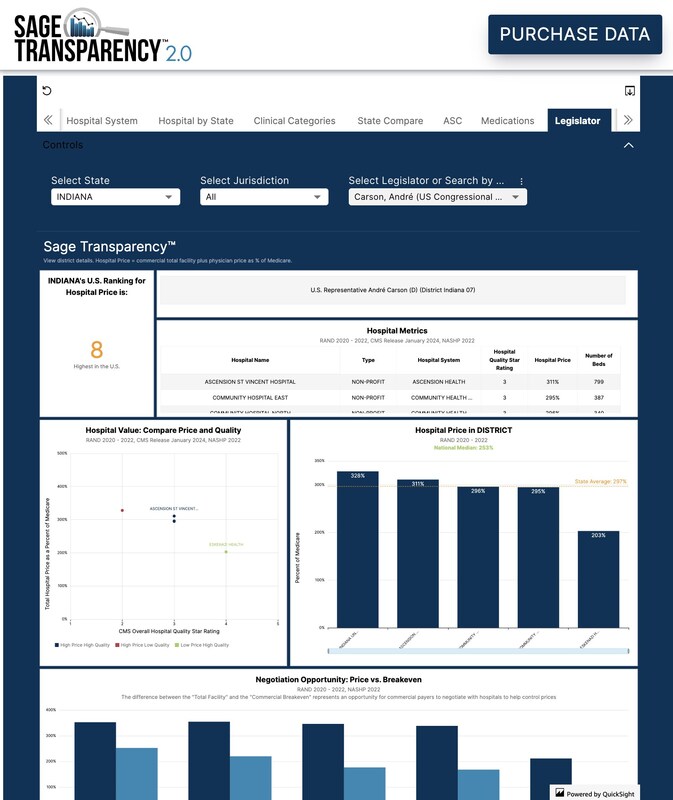Open the legislator control's three-dot options menu
This screenshot has height=800, width=673.
point(521,181)
